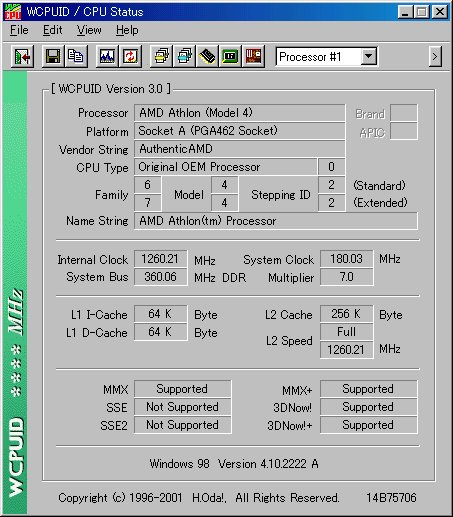Viewport: 453px width, 517px height.
Task: Click the L2 Speed 1260.21 MHz value
Action: pyautogui.click(x=346, y=350)
